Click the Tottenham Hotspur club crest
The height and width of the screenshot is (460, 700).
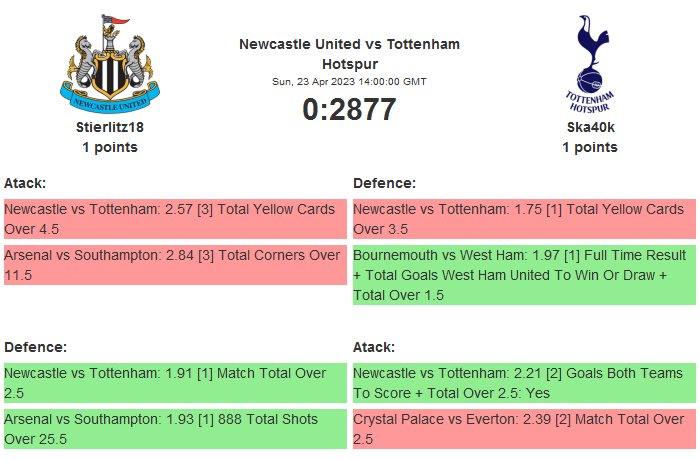(x=589, y=66)
